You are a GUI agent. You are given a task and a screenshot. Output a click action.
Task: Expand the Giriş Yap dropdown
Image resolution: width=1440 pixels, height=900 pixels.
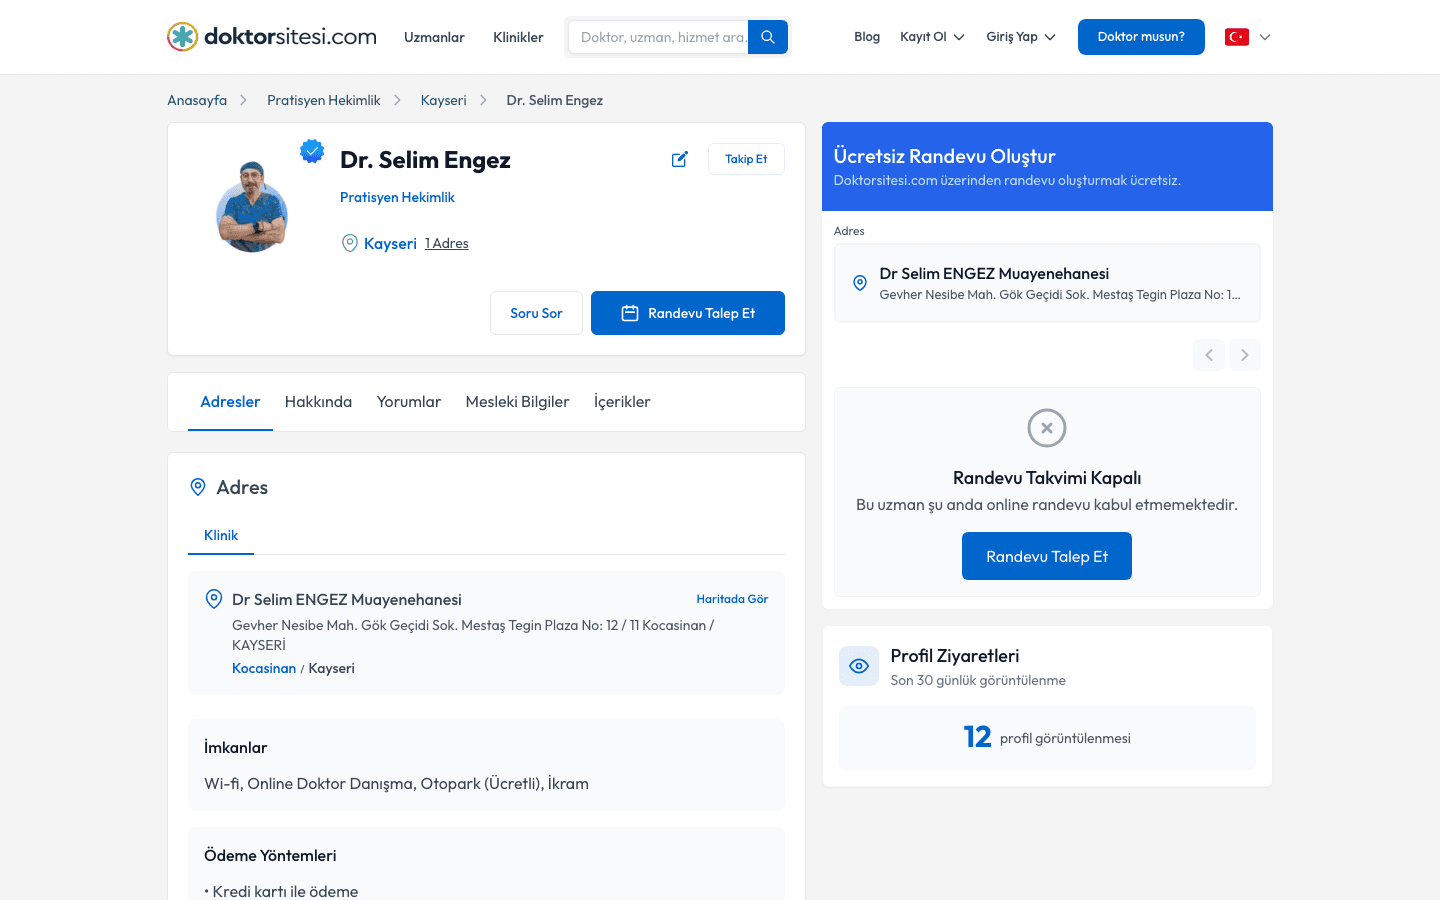(x=1021, y=37)
